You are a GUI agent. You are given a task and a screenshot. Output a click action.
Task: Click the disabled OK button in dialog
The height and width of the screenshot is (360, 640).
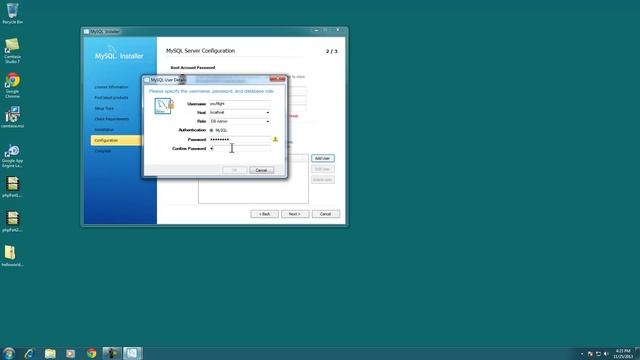coord(235,170)
